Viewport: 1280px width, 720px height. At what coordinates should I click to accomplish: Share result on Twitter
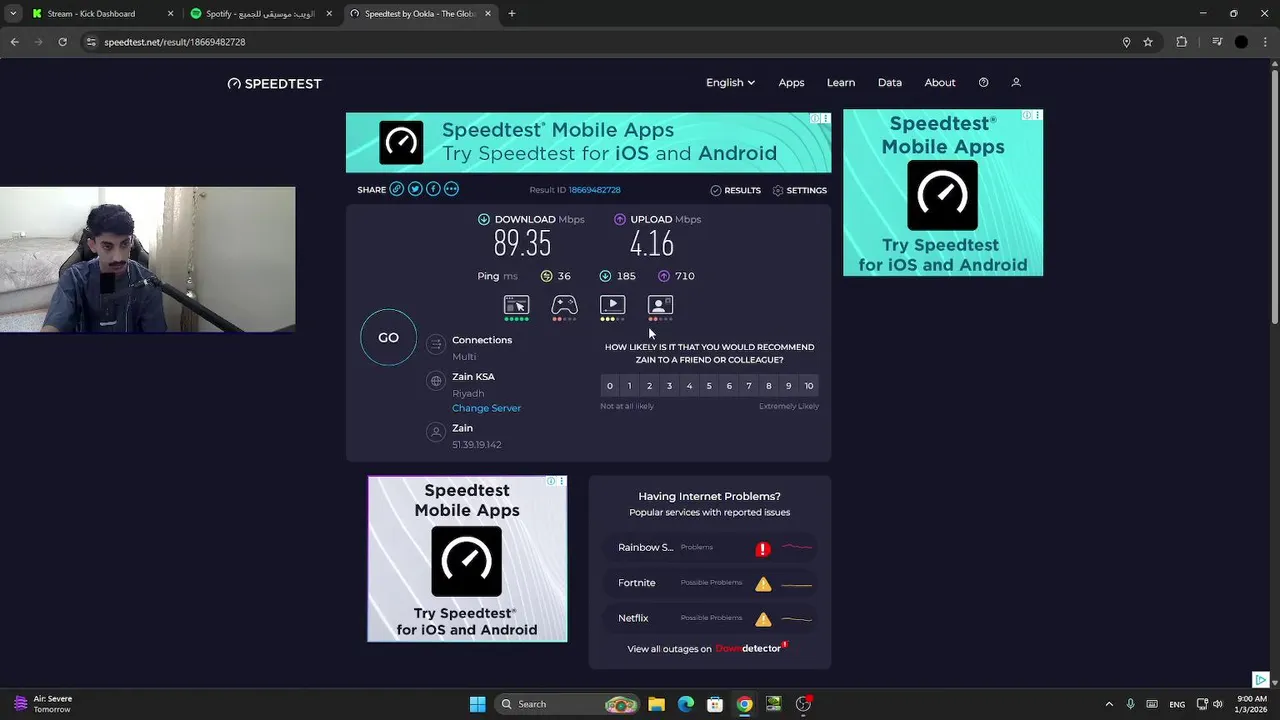pyautogui.click(x=415, y=189)
